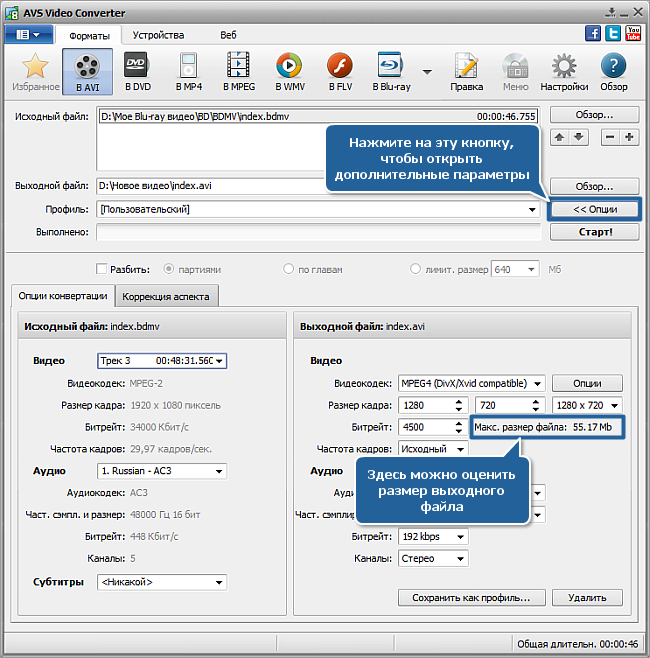Open the main application menu button

(x=29, y=34)
